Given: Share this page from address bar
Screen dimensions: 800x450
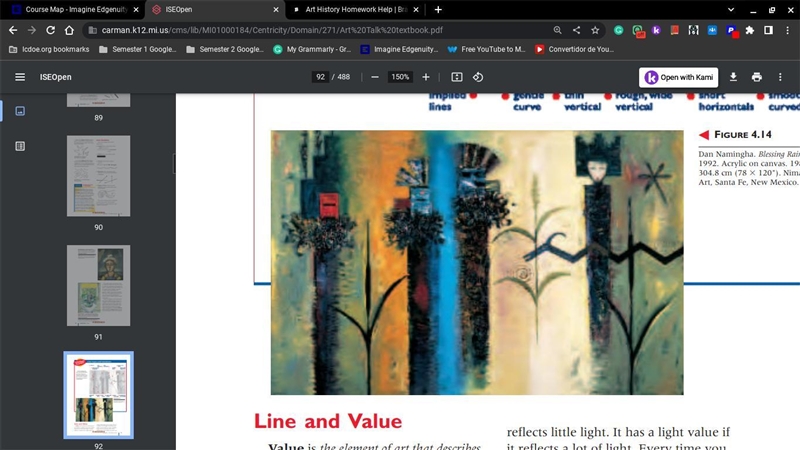Looking at the screenshot, I should coord(576,30).
